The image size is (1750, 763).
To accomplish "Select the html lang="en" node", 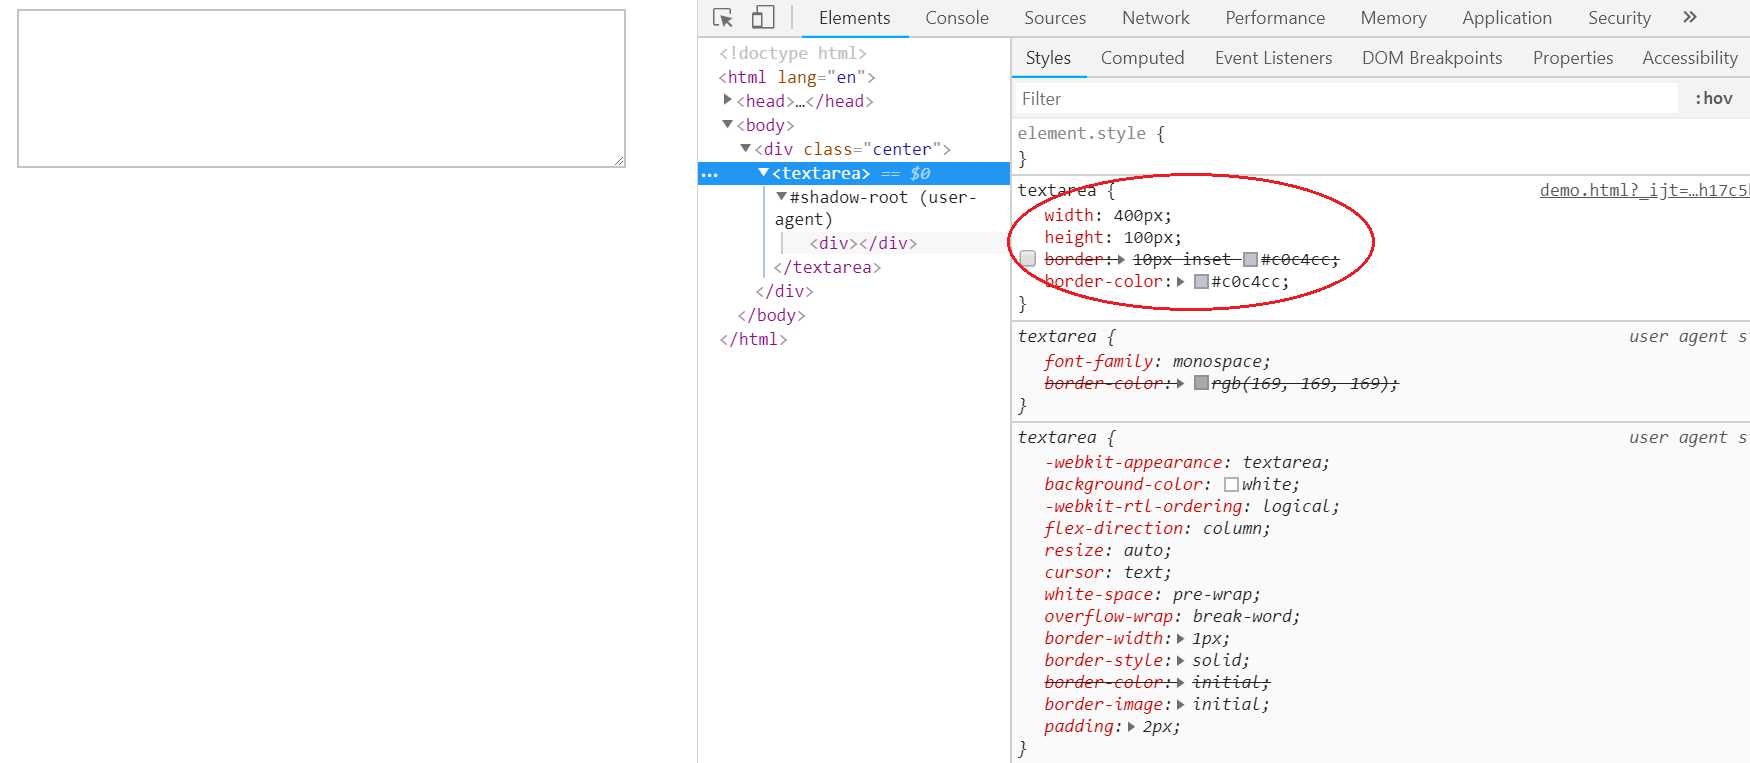I will 797,77.
